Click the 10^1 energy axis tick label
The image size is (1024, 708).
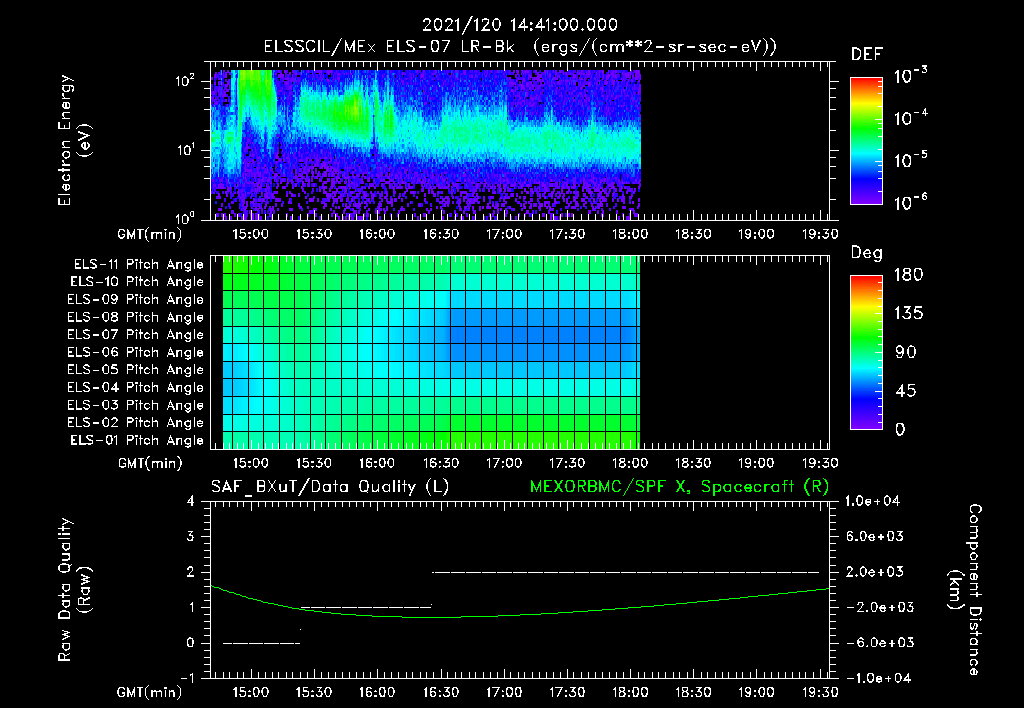click(185, 150)
